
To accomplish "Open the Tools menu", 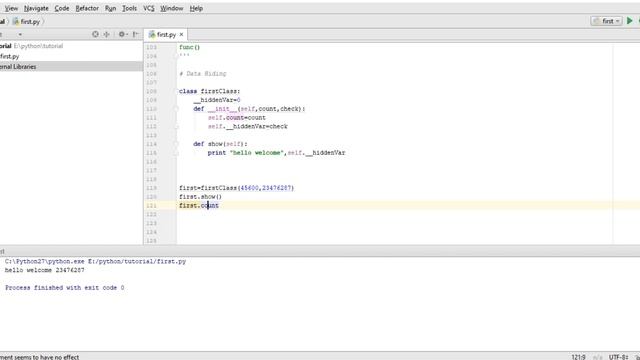I will pyautogui.click(x=129, y=8).
